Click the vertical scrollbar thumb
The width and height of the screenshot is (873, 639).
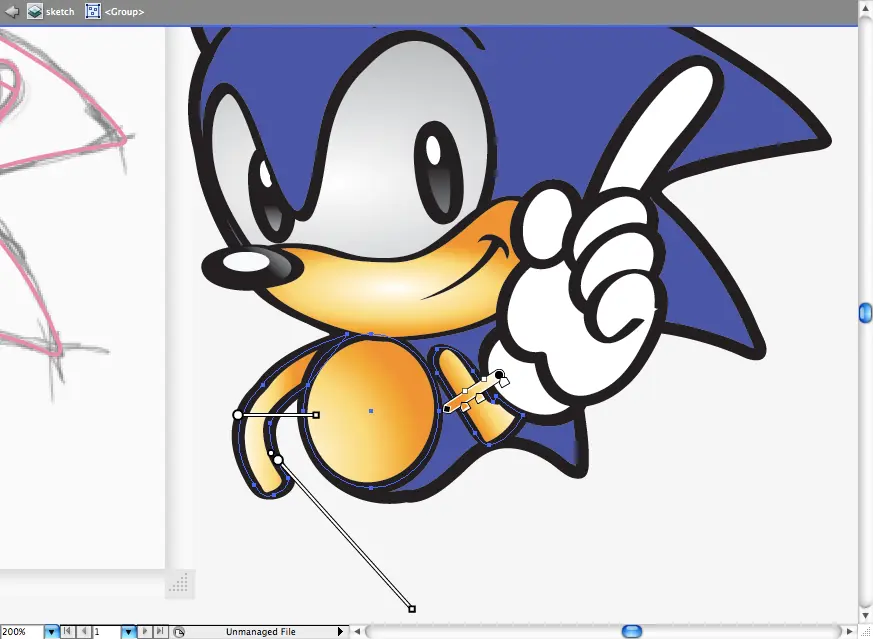pyautogui.click(x=865, y=313)
